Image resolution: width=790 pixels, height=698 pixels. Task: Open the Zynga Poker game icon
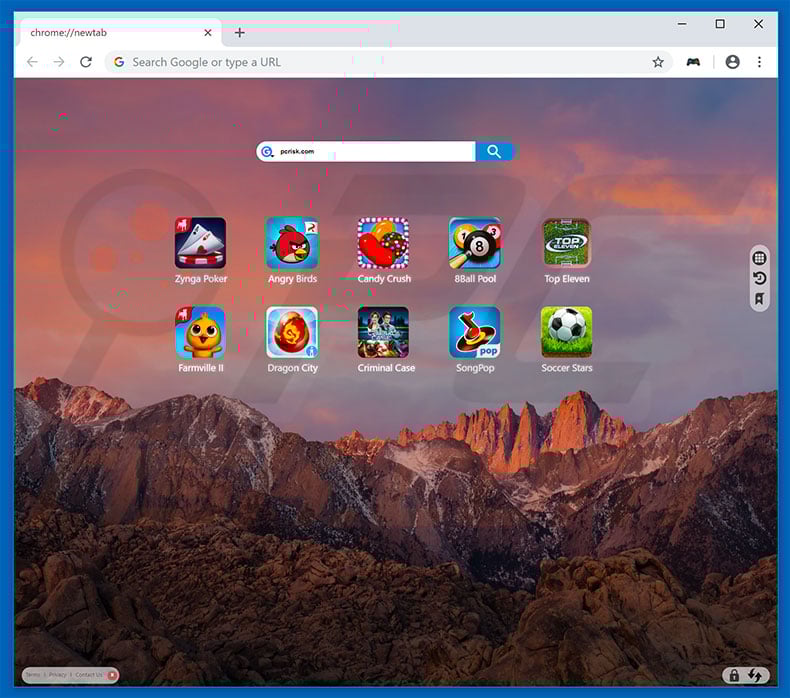tap(200, 242)
